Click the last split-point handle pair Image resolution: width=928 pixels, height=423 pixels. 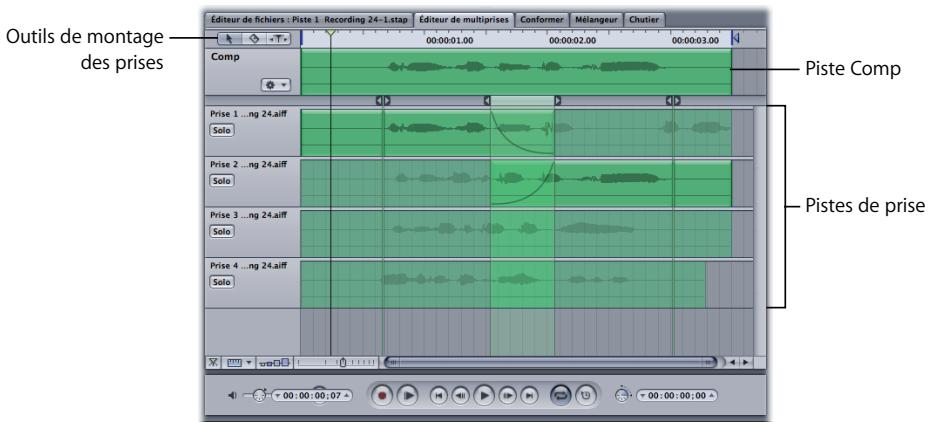(x=673, y=101)
